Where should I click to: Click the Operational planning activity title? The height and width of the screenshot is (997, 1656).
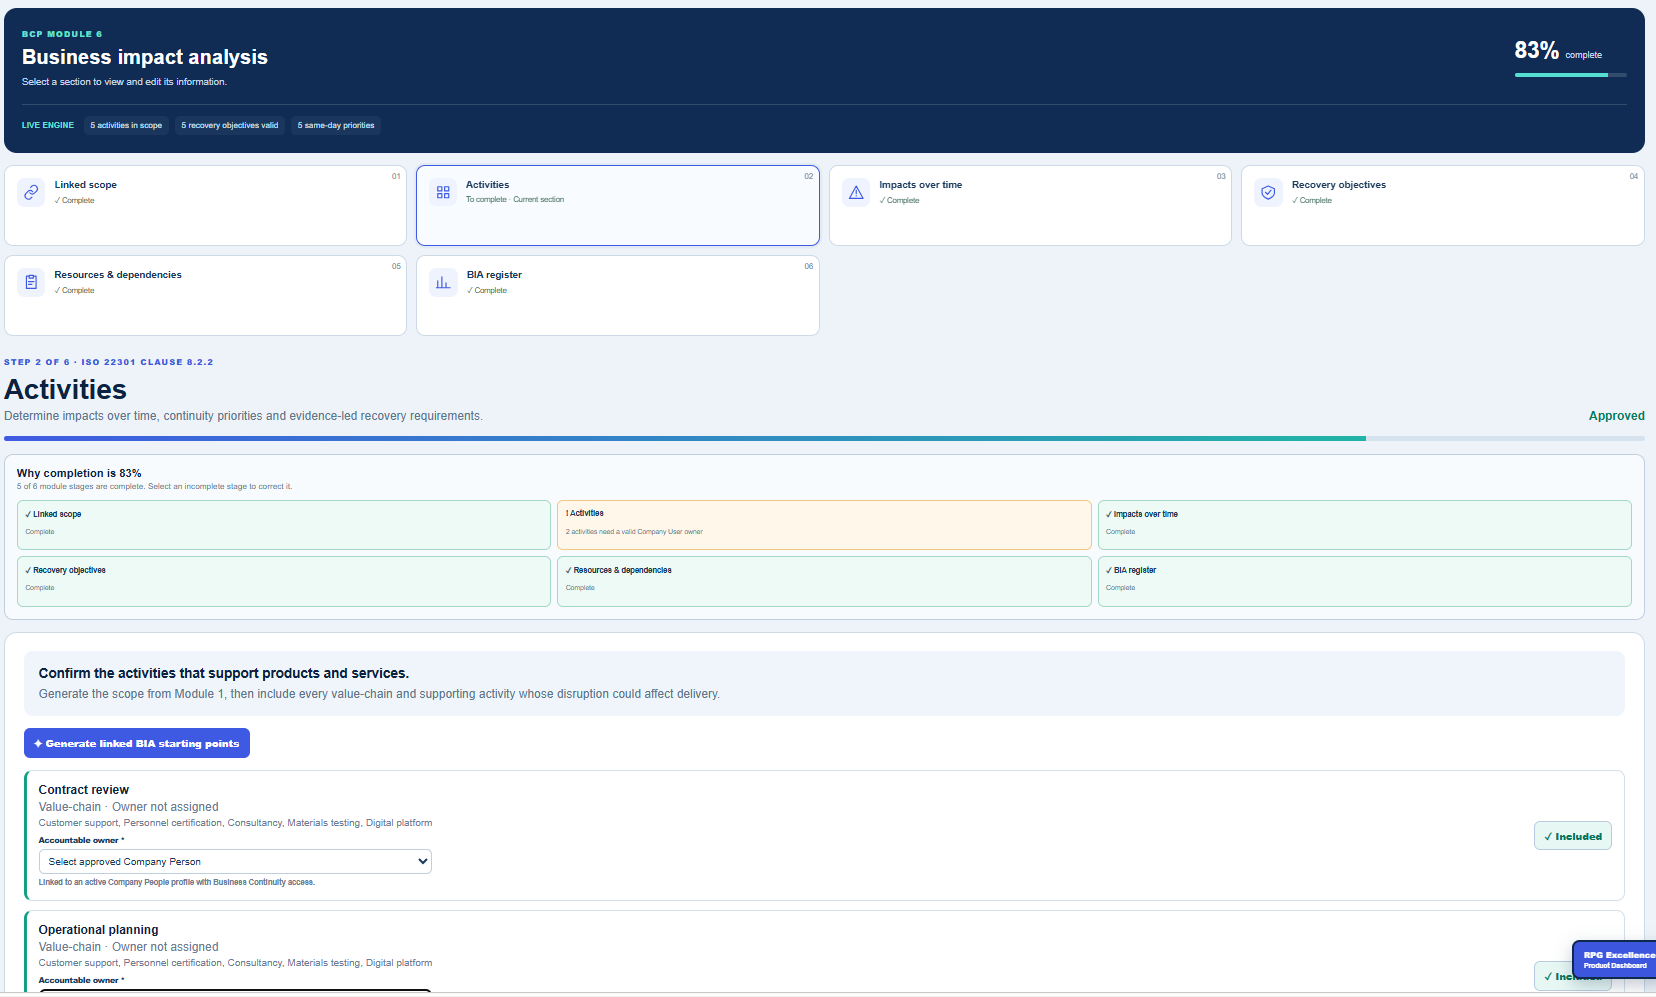pos(98,929)
